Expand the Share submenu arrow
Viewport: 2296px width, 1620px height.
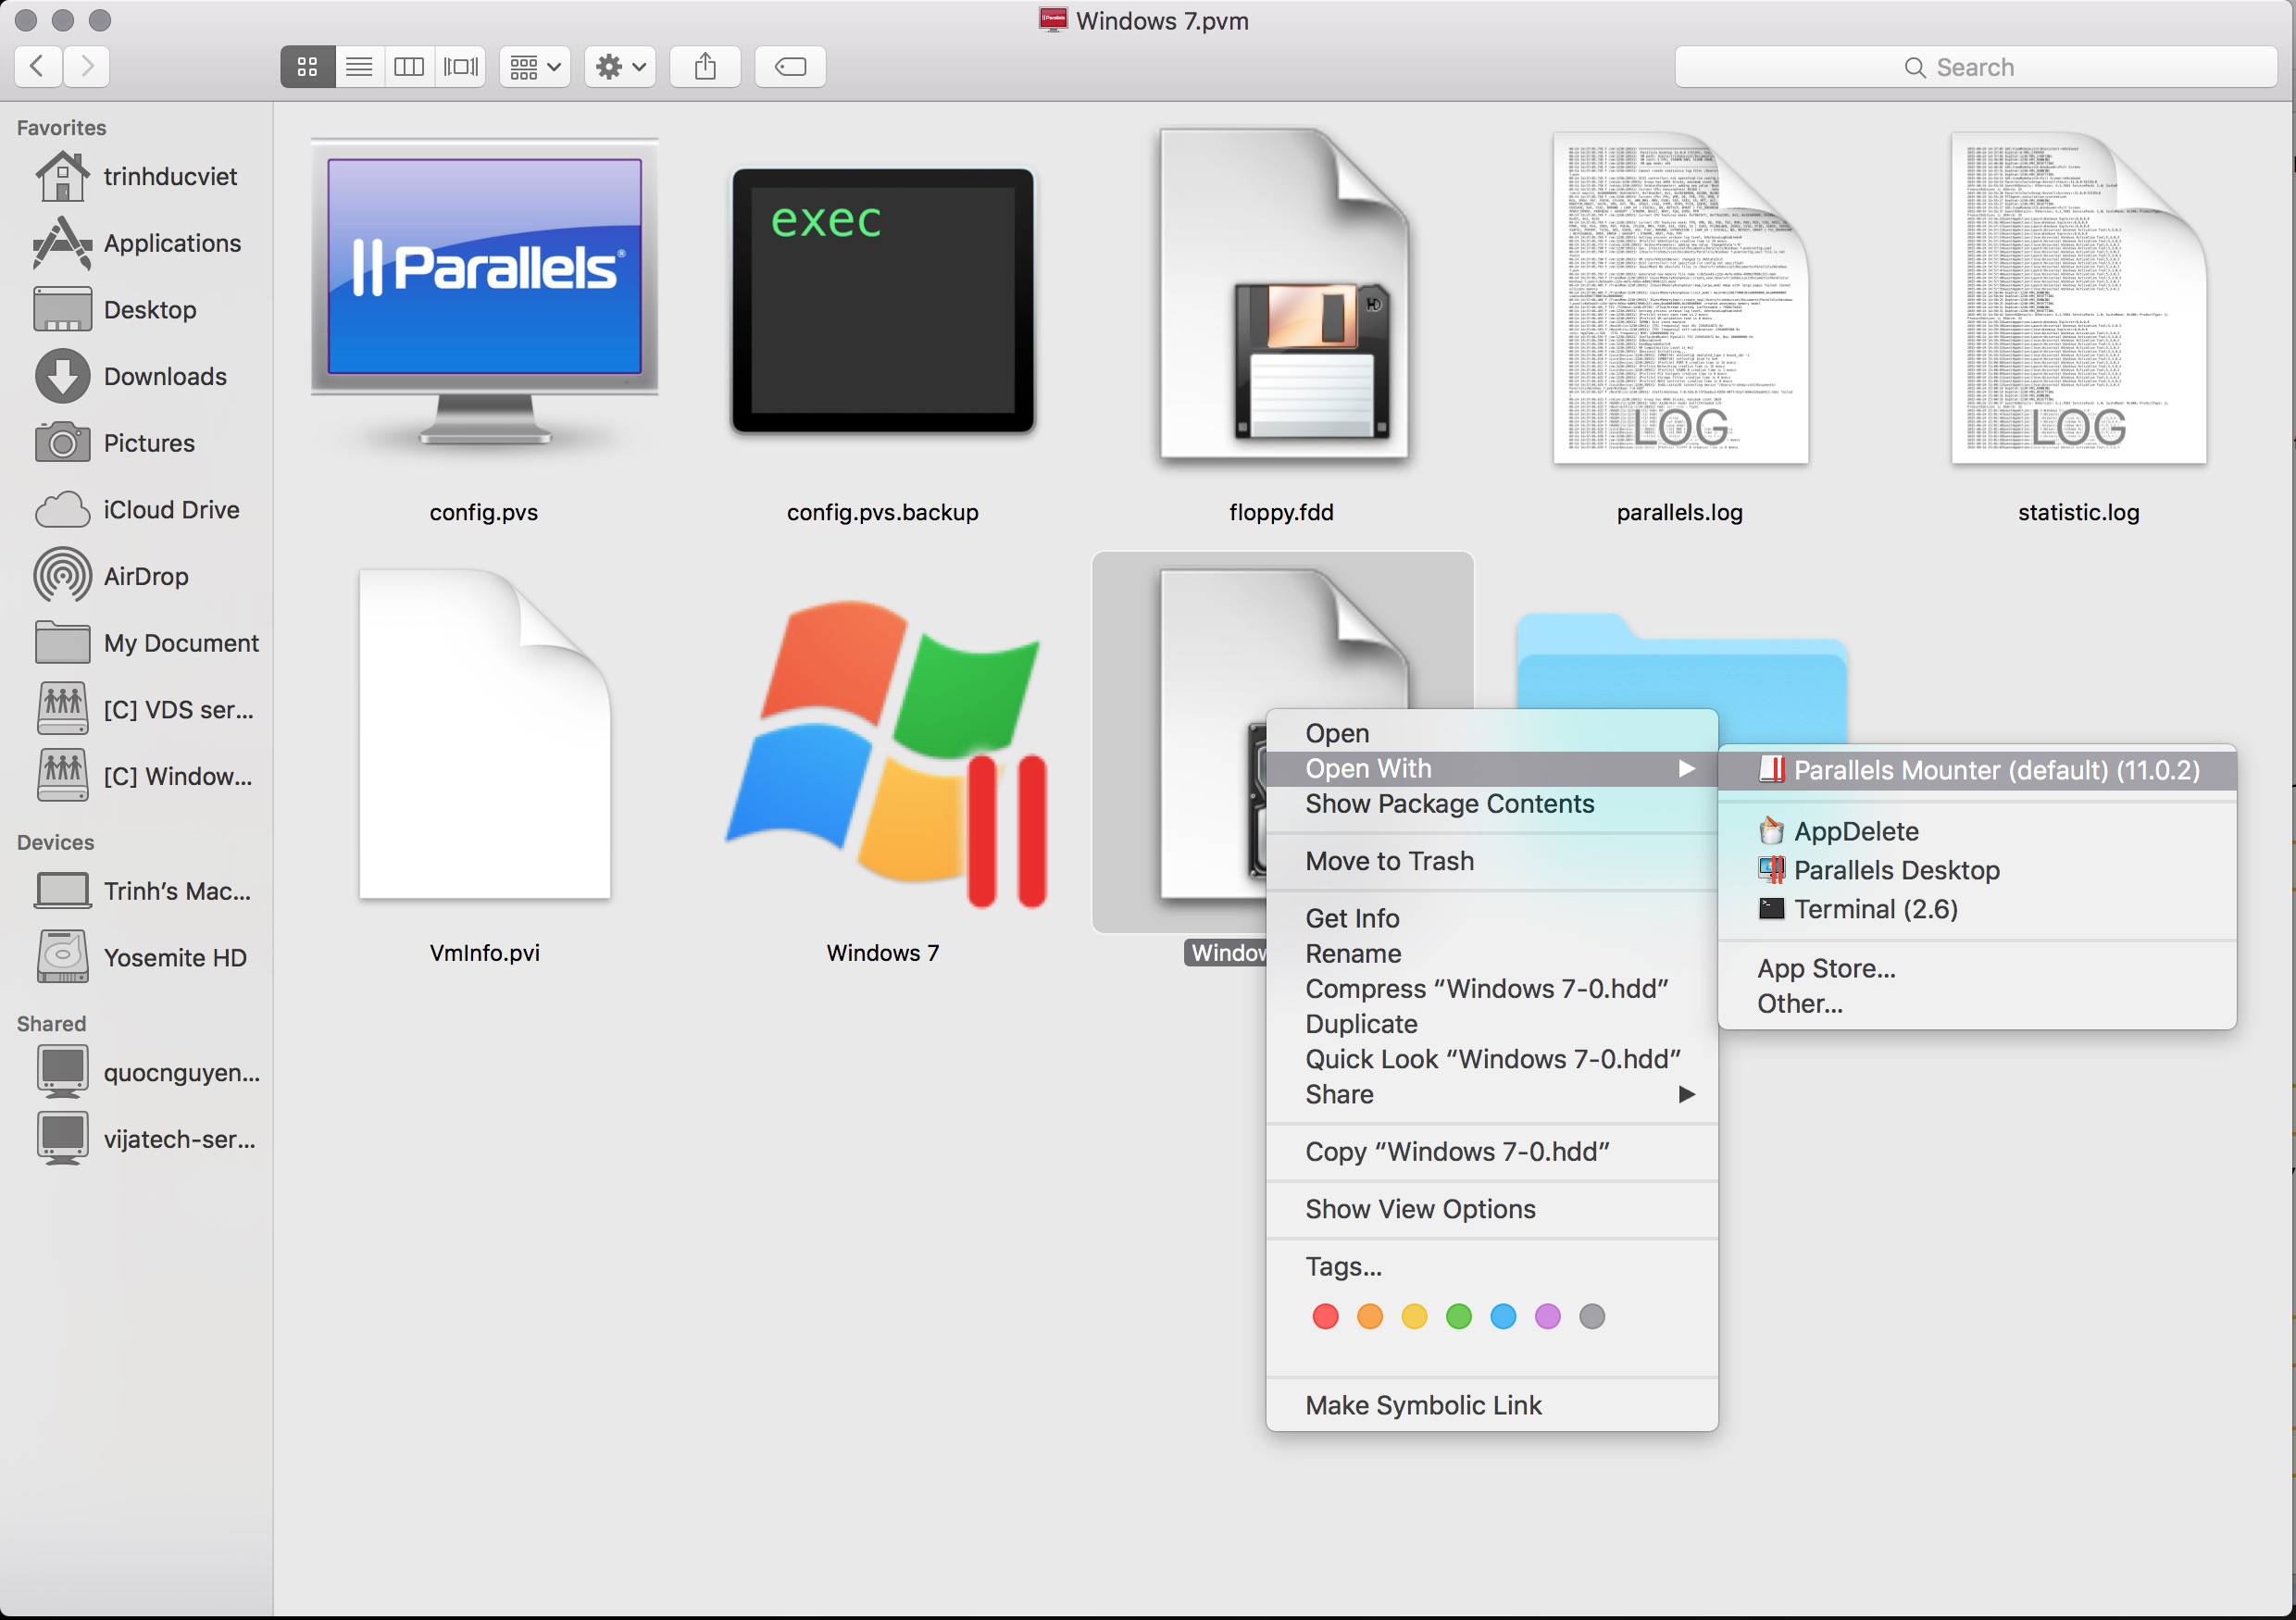coord(1688,1094)
